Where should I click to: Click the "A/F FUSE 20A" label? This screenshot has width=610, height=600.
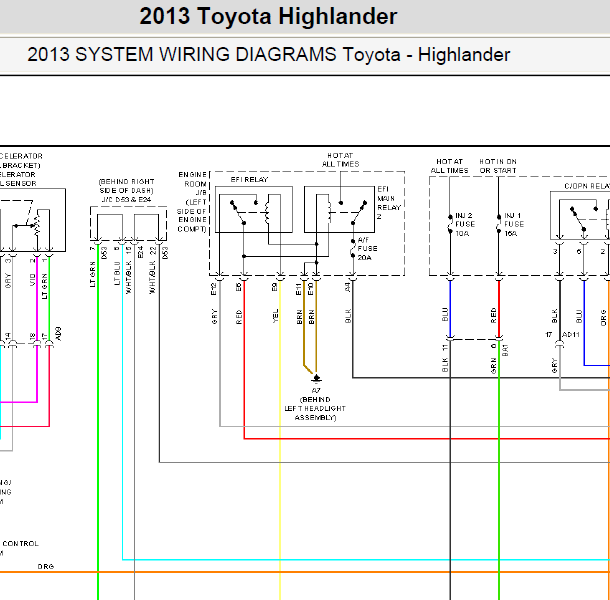[x=367, y=249]
